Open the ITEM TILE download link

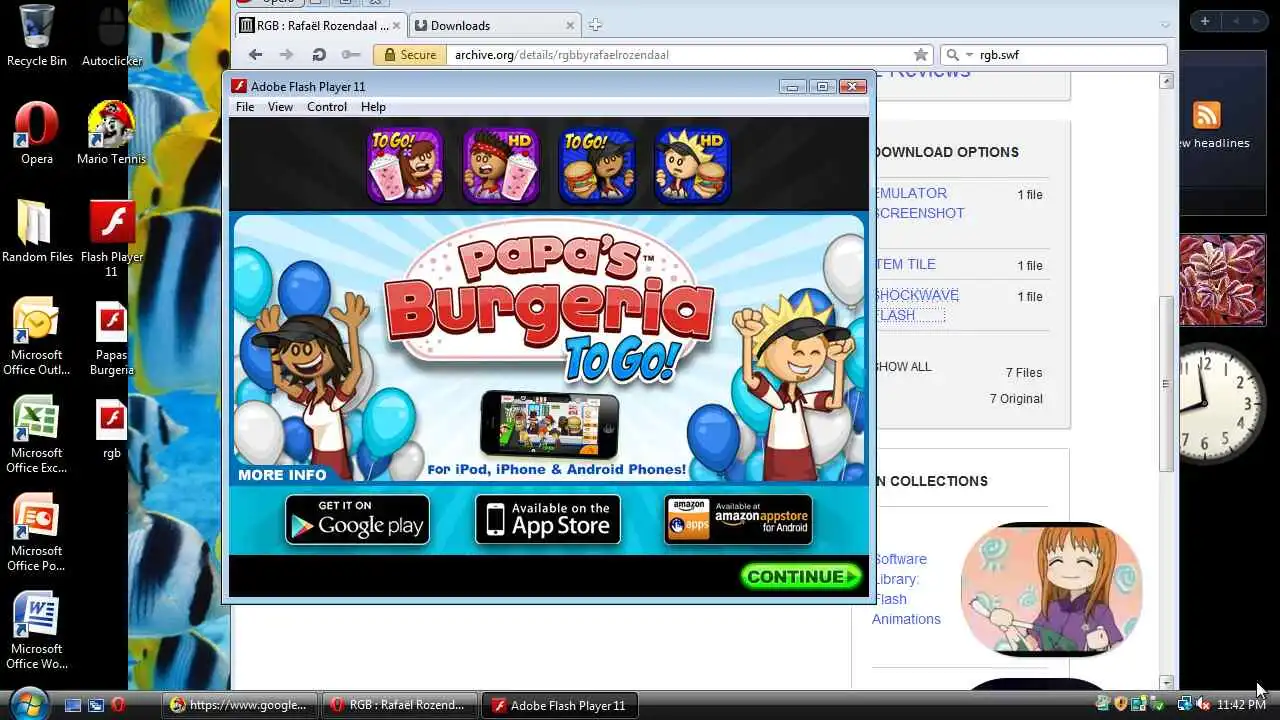(905, 265)
